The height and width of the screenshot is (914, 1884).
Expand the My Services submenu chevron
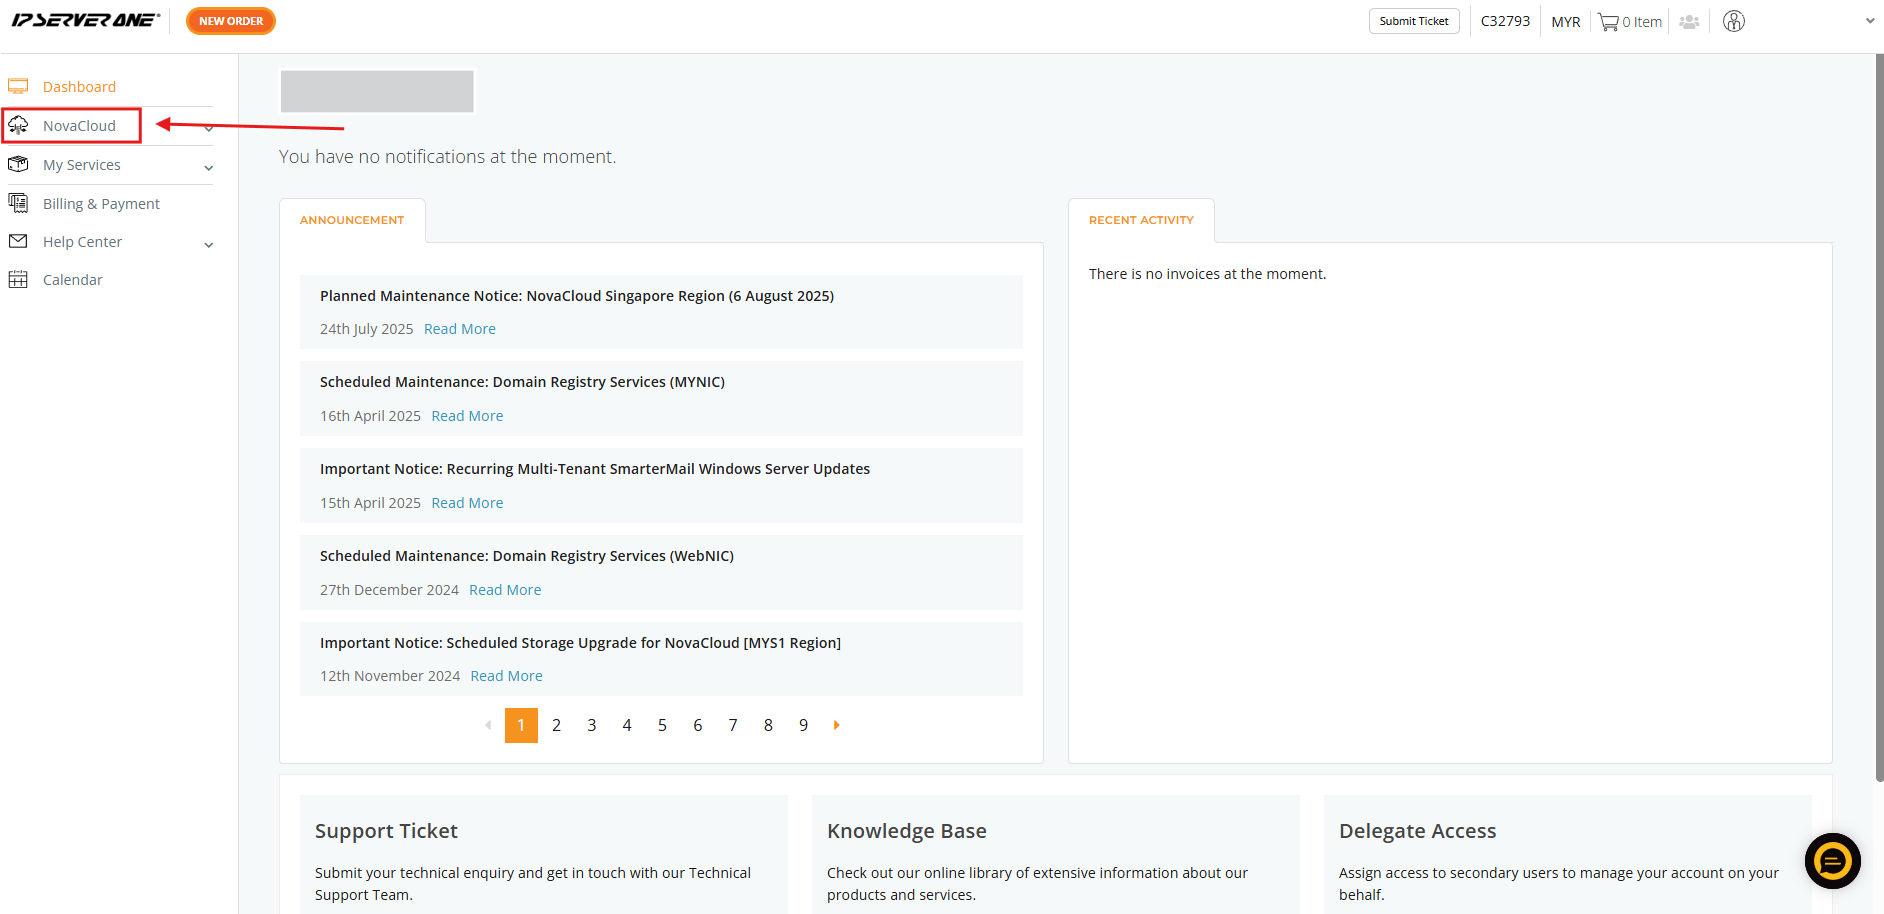[x=208, y=168]
